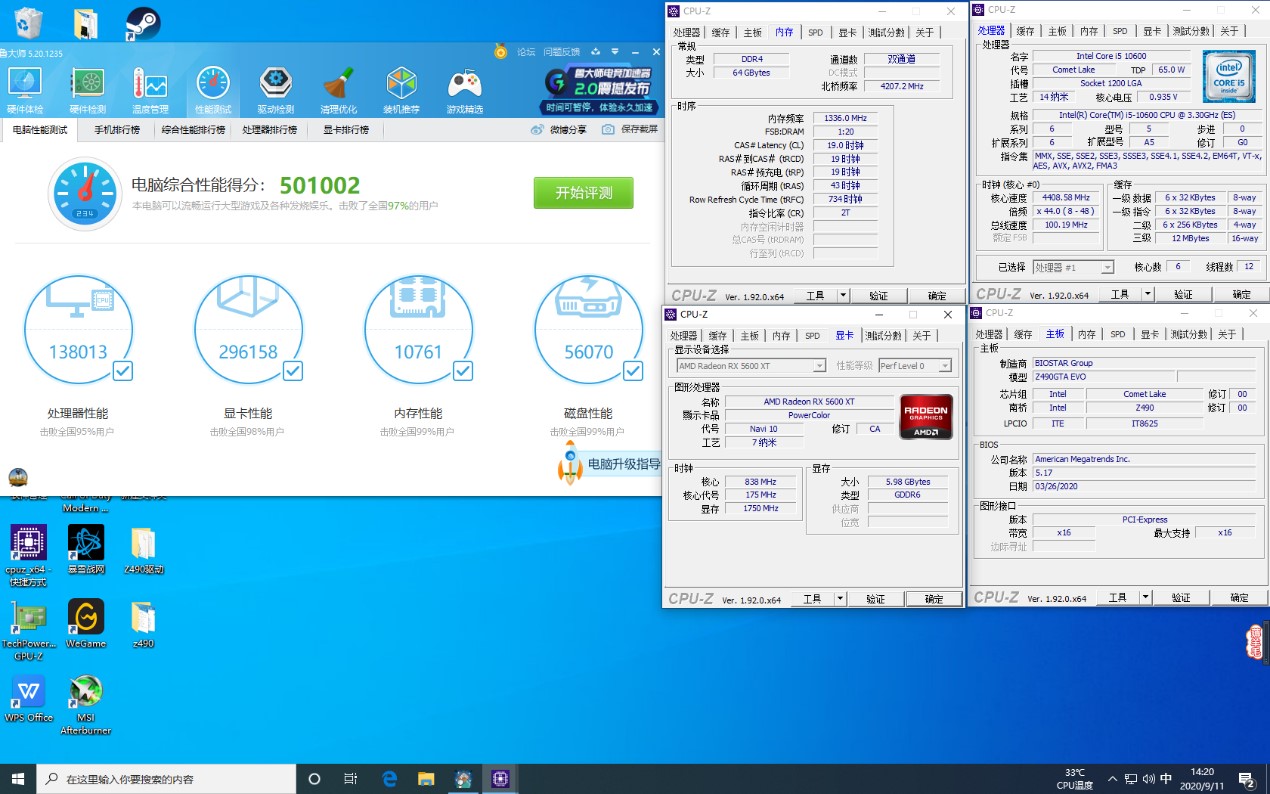Click the green 开始评测 button
Screen dimensions: 1270x794
pos(583,193)
